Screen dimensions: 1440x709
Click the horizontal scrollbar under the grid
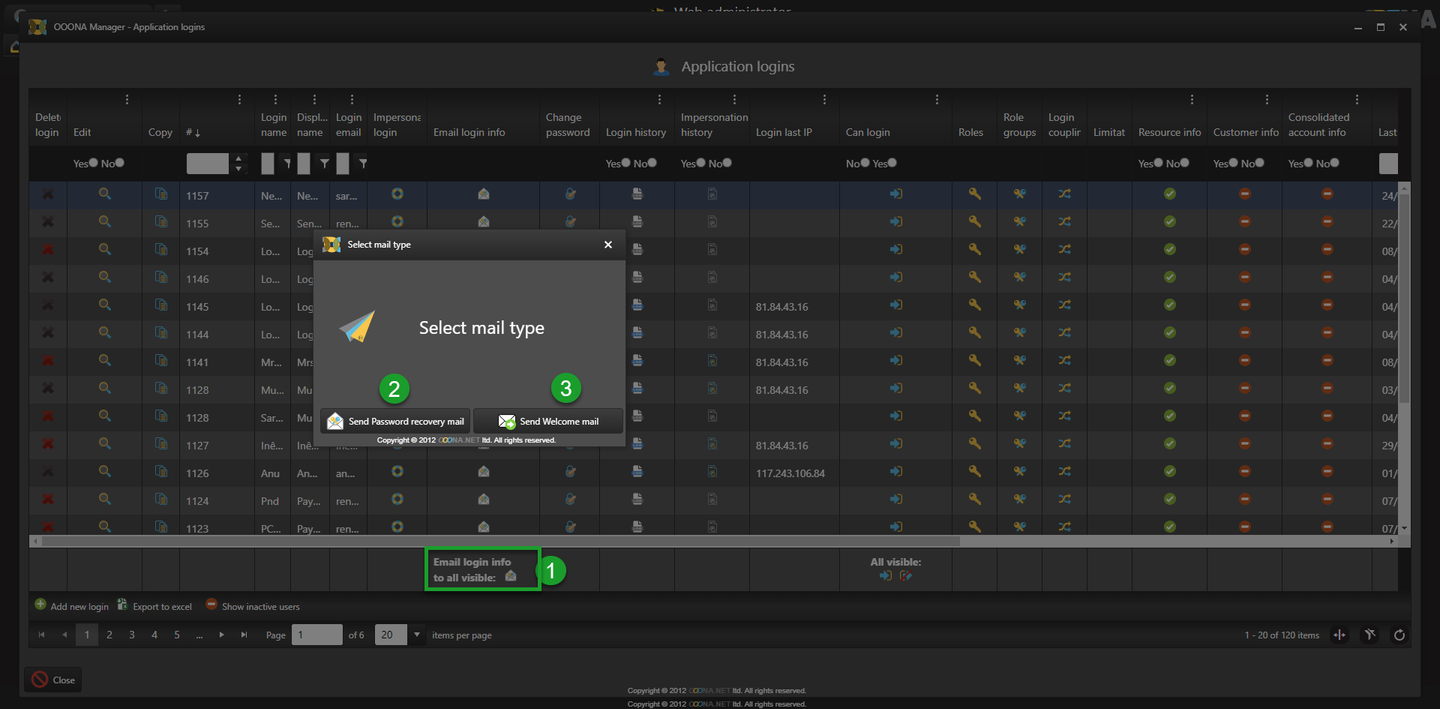click(x=500, y=541)
